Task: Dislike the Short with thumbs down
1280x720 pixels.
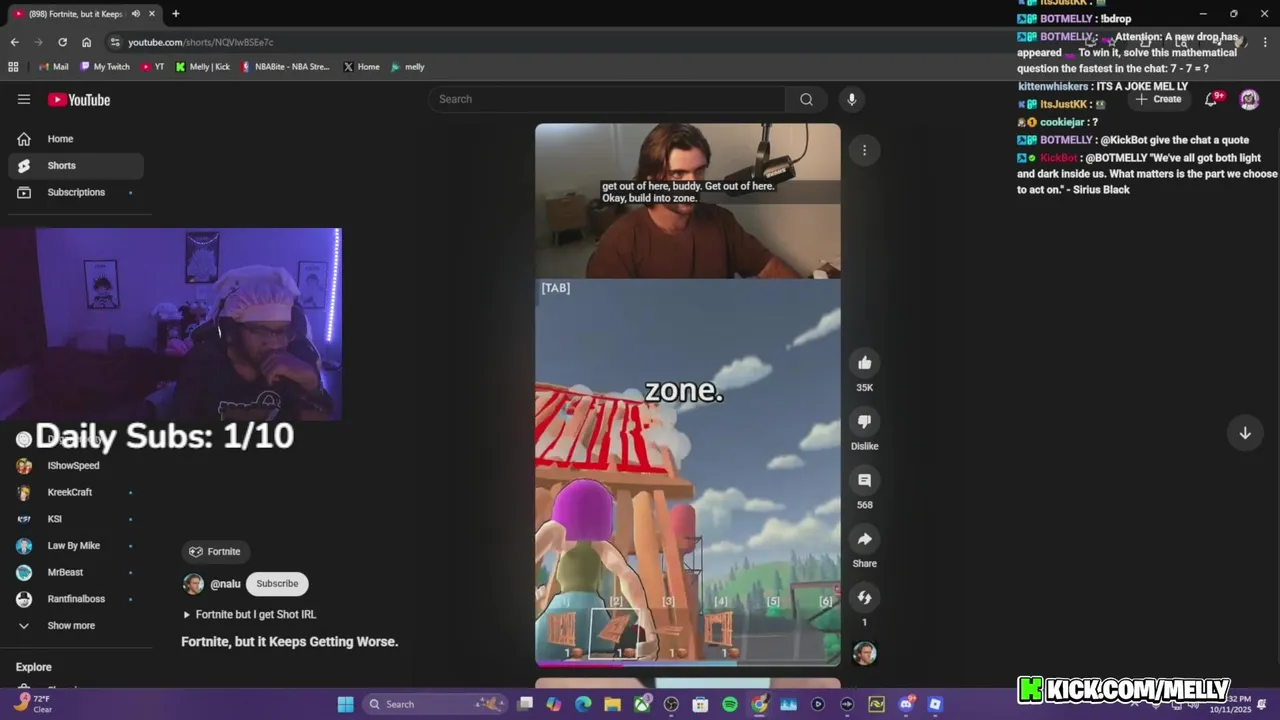Action: [865, 421]
